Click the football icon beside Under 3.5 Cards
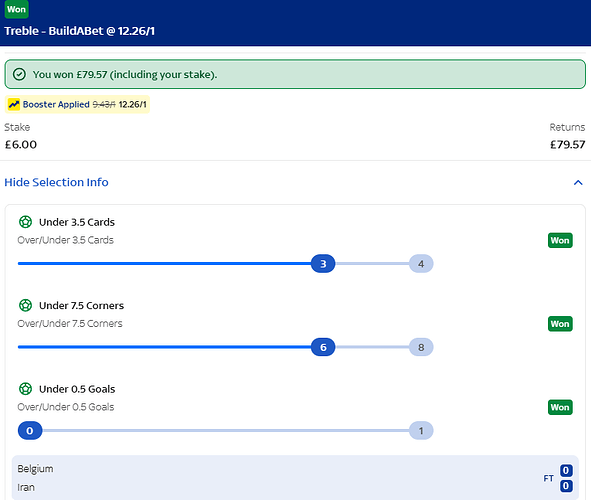Screen dimensions: 591x500 25,222
